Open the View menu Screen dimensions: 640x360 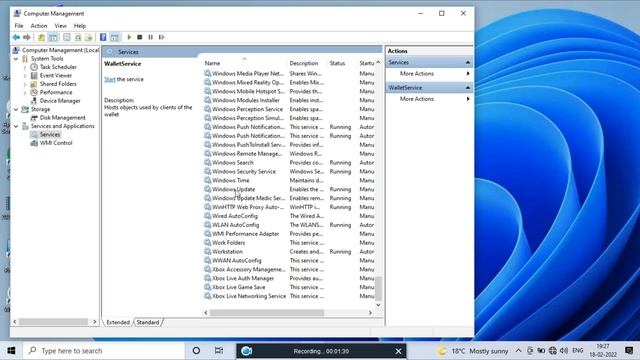coord(60,26)
